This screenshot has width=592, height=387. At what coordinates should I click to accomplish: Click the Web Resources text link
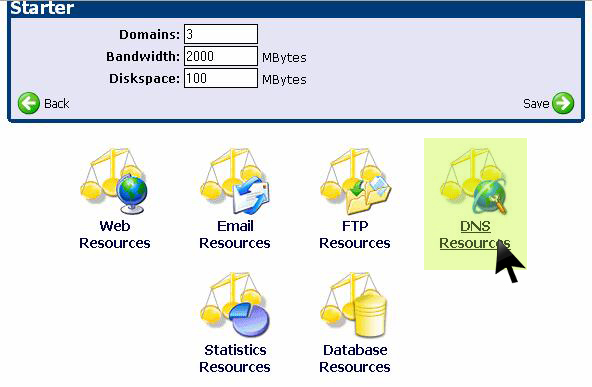point(115,234)
